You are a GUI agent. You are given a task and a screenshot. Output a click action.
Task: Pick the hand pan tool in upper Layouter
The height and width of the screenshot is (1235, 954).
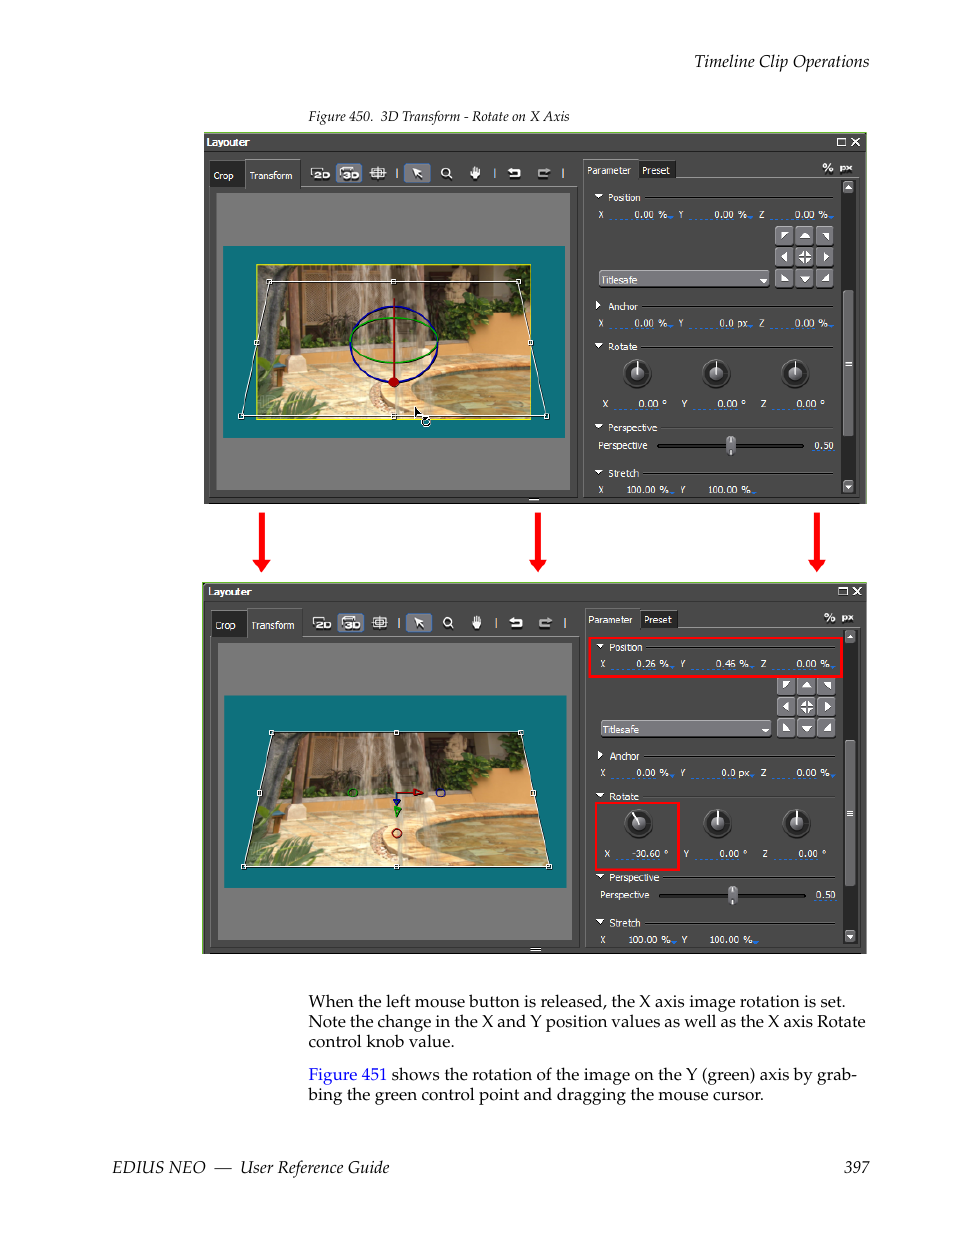(475, 173)
